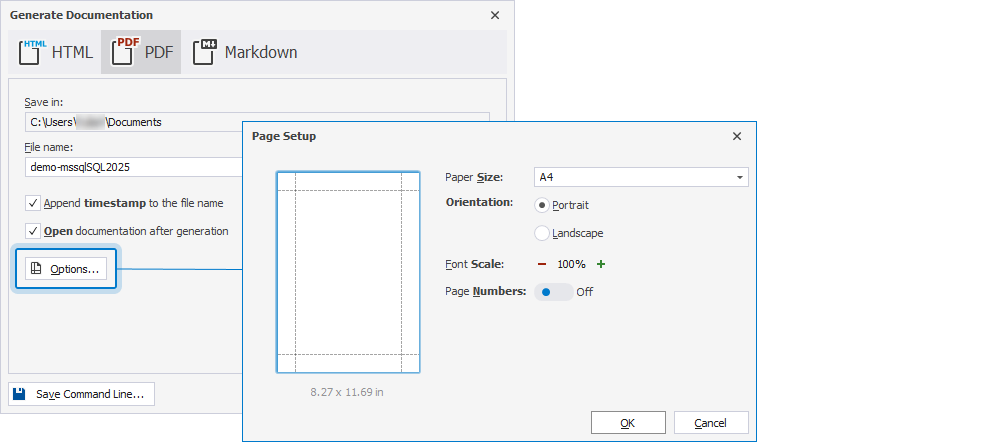
Task: Click the 8.27 x 11.69 in size text
Action: click(x=347, y=392)
